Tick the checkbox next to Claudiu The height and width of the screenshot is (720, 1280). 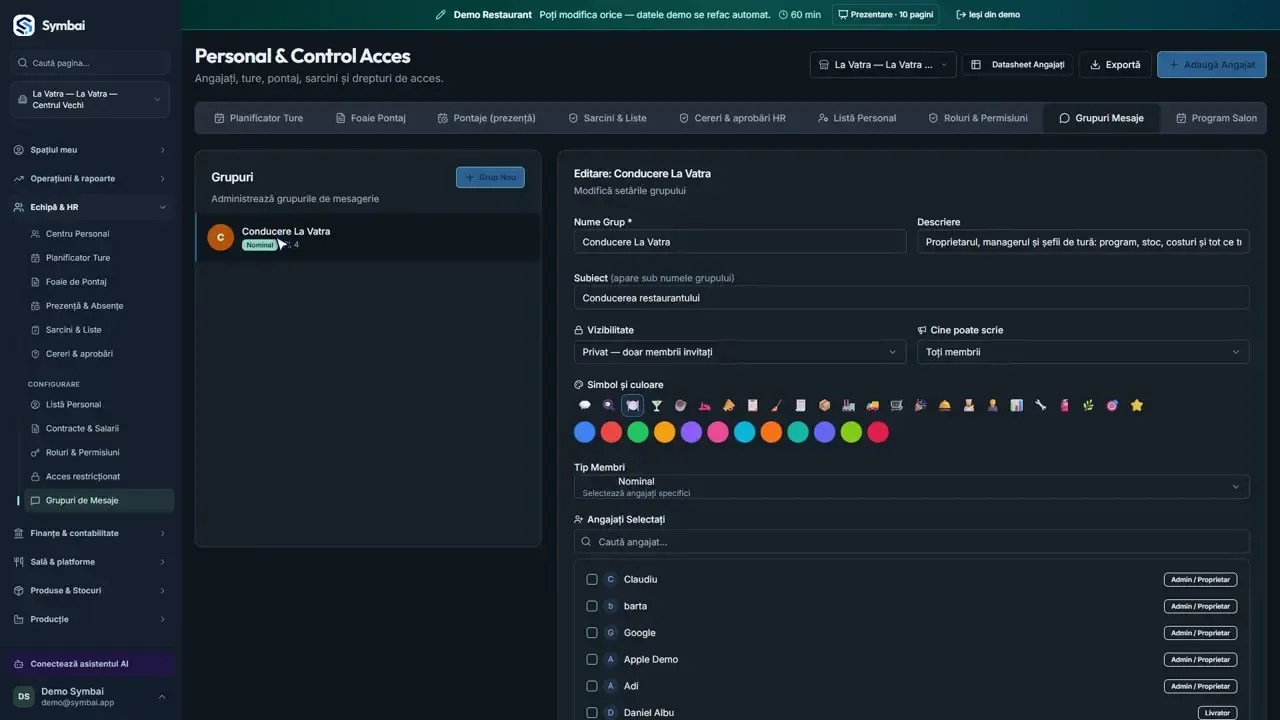pos(592,579)
